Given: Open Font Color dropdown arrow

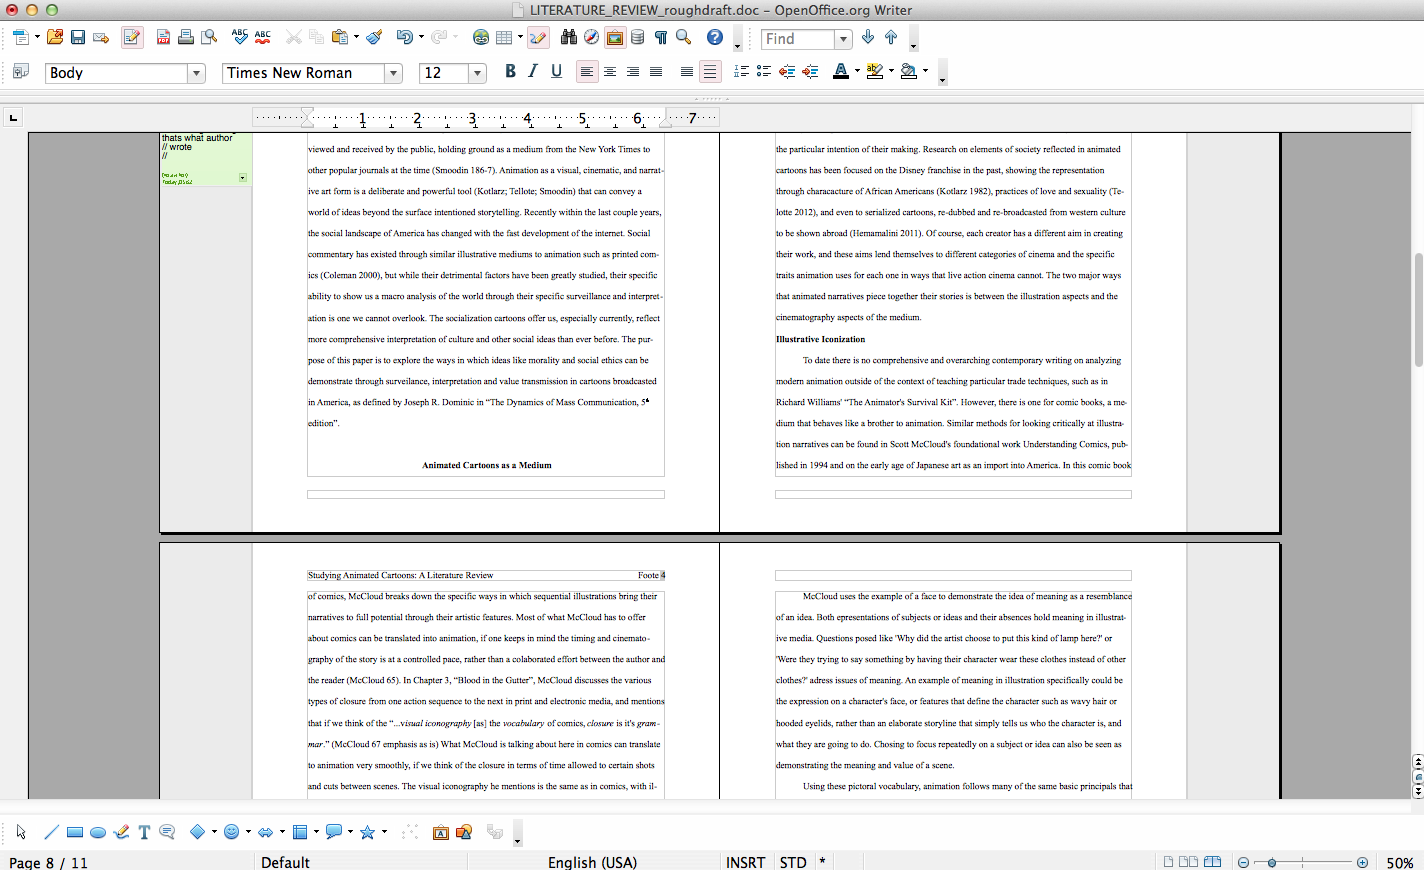Looking at the screenshot, I should coord(857,72).
